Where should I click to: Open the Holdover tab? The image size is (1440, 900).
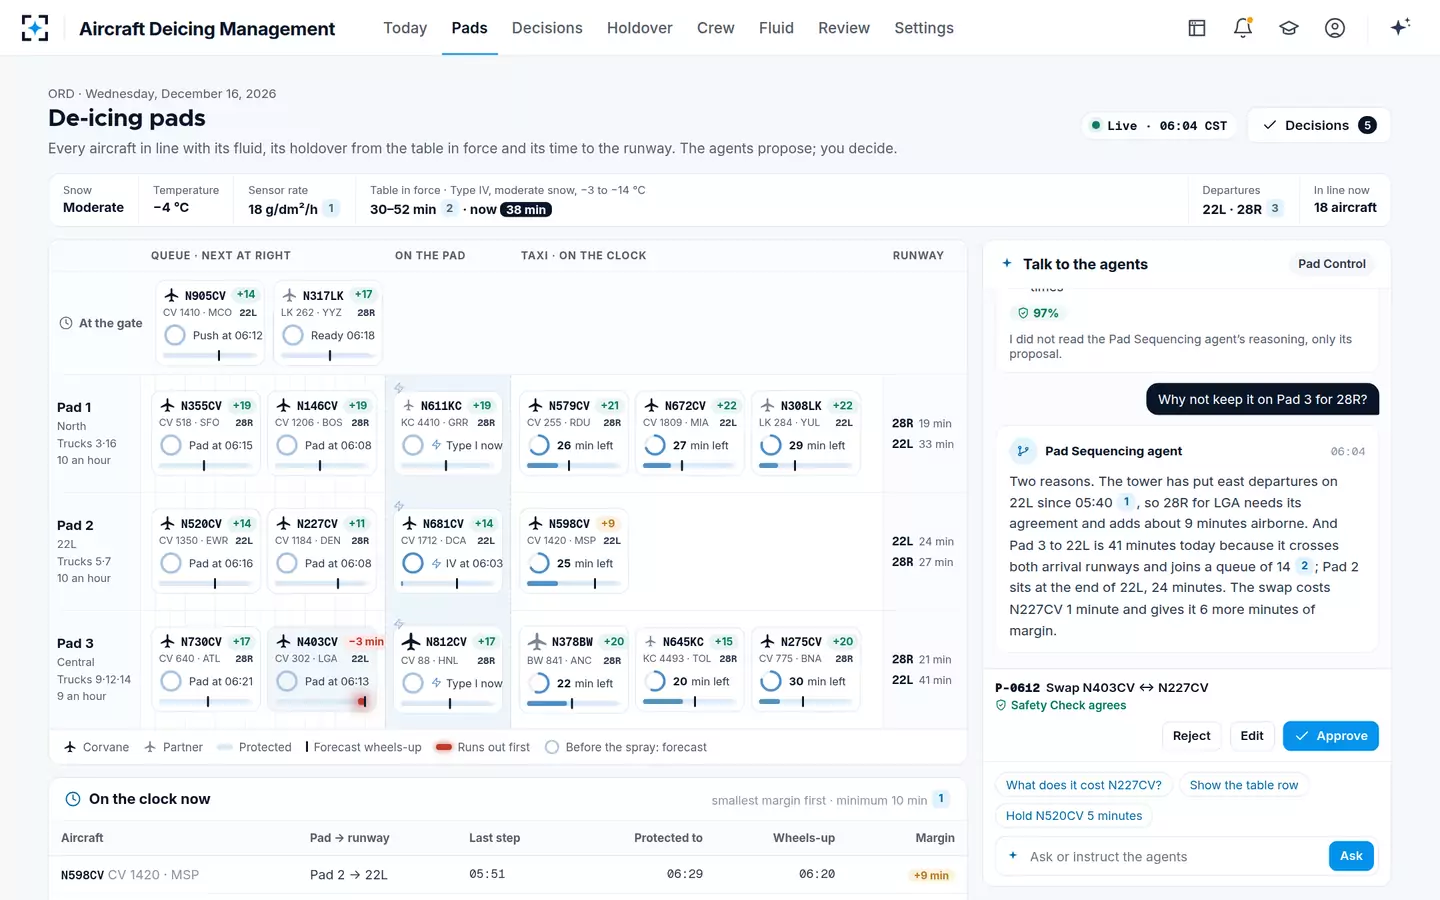[x=639, y=28]
